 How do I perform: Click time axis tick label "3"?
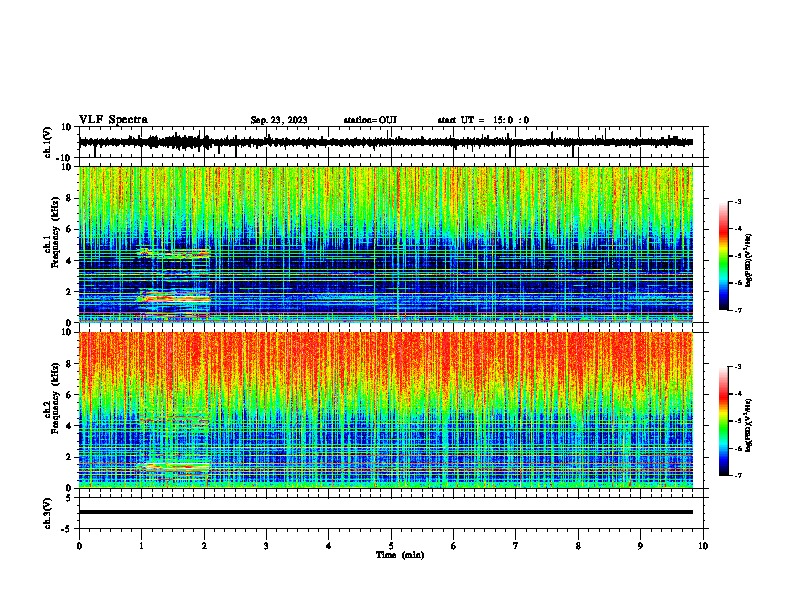tap(266, 546)
